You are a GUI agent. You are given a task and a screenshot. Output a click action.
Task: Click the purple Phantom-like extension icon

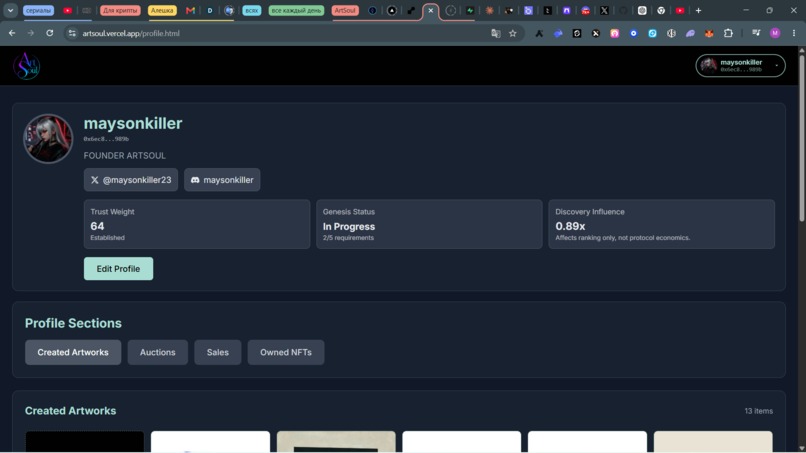point(690,33)
